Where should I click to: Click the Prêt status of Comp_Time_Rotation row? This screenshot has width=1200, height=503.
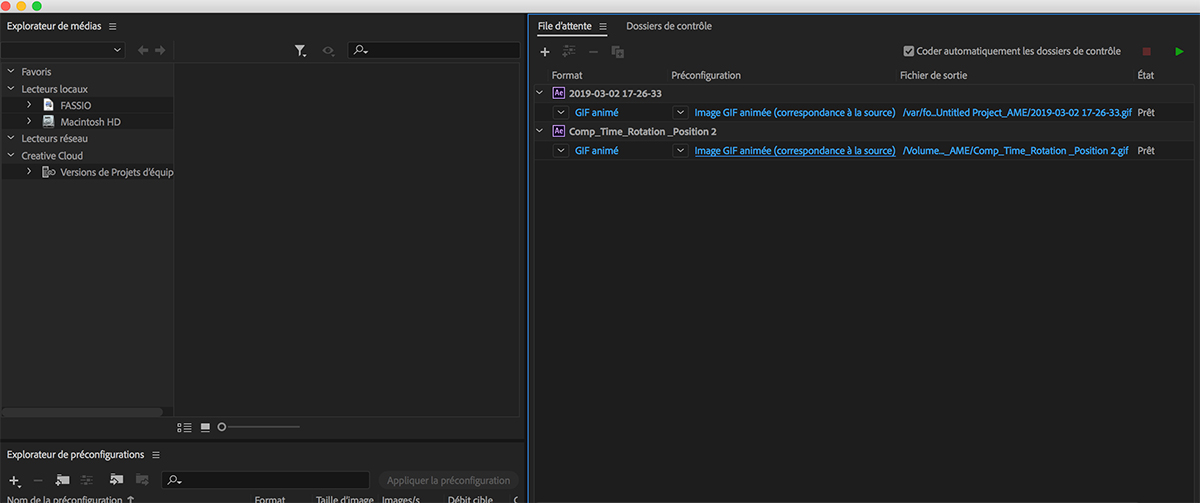1146,150
